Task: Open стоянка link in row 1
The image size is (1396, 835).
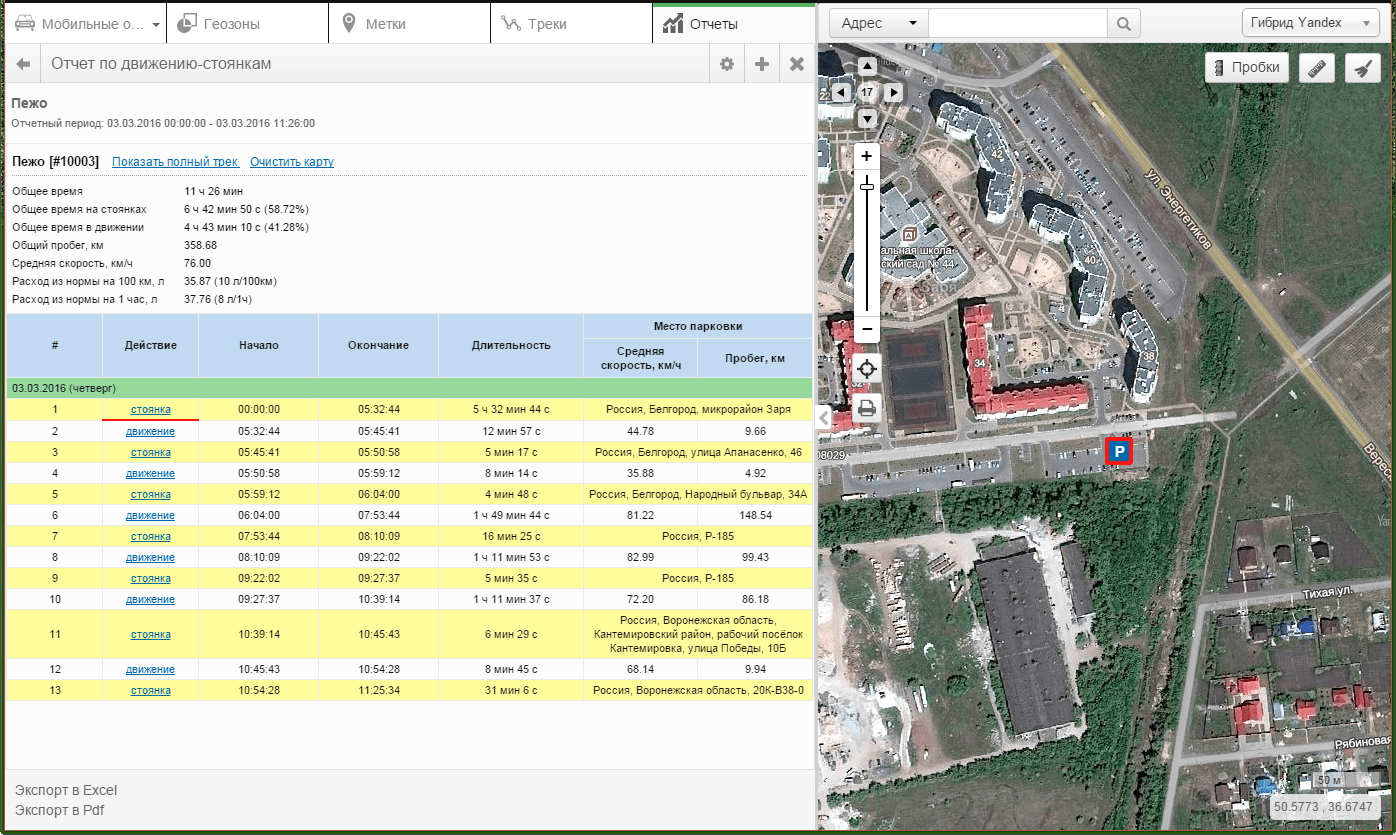Action: coord(150,410)
